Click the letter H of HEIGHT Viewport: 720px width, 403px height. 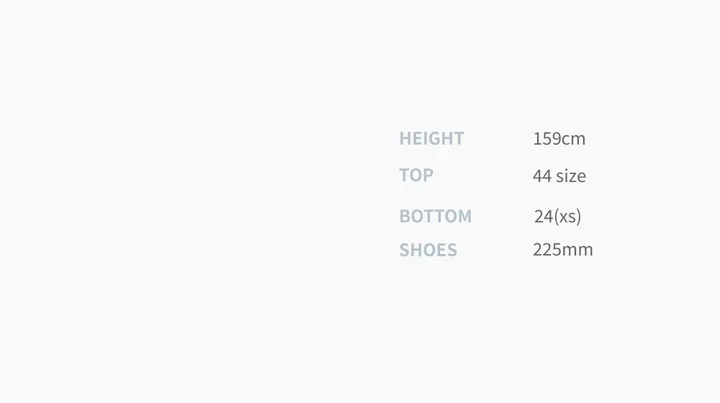coord(405,138)
